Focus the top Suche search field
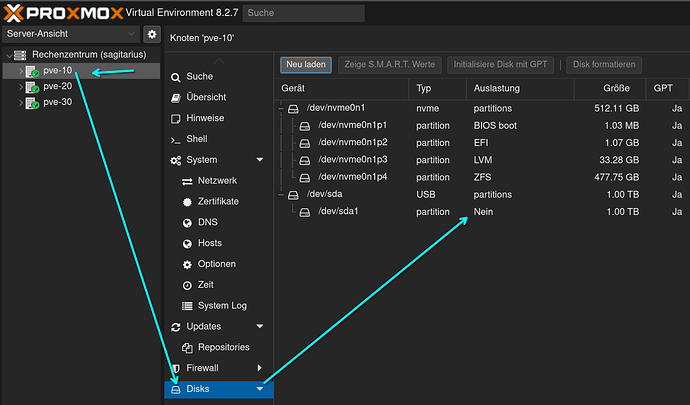Viewport: 690px width, 405px height. [x=304, y=13]
